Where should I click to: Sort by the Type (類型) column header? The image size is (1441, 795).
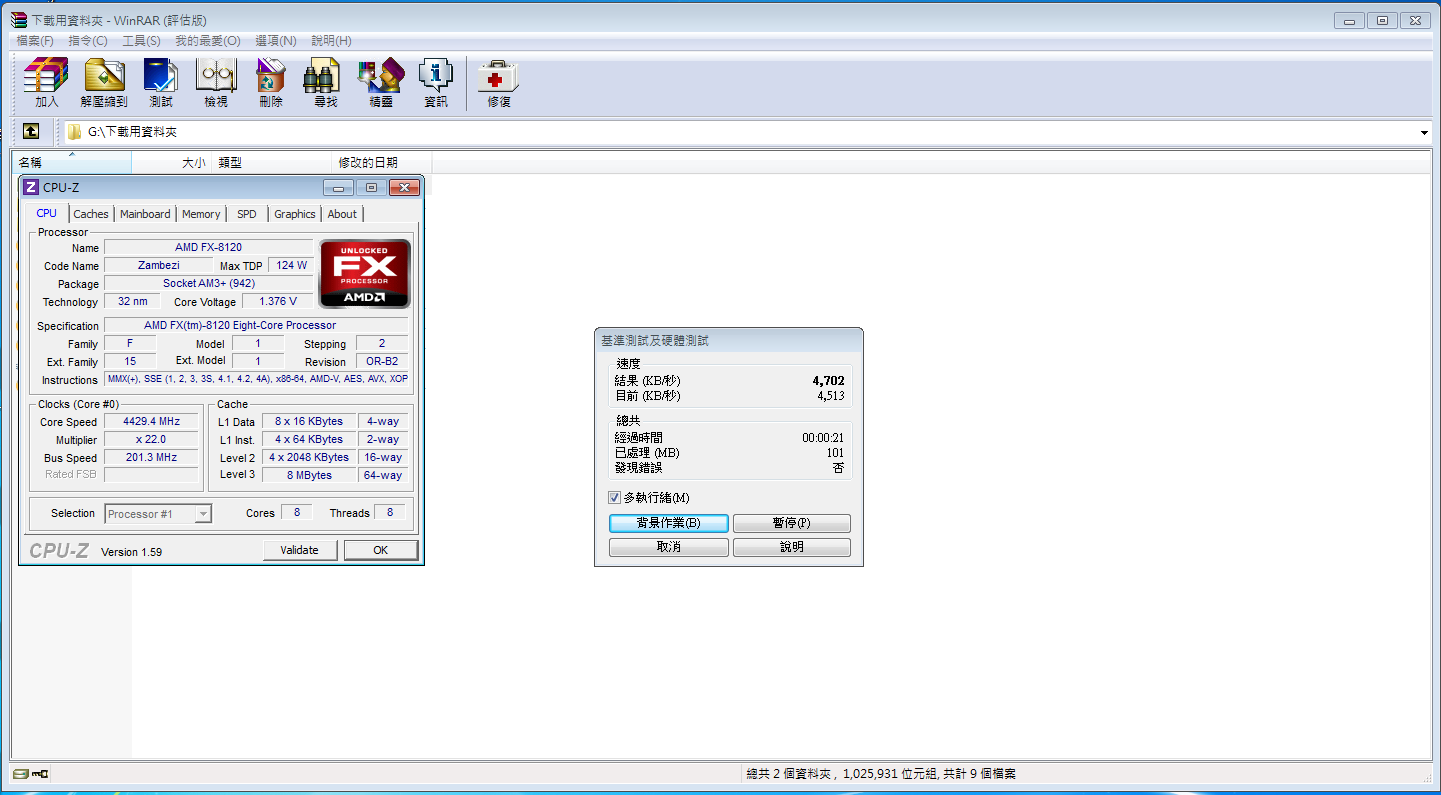[x=271, y=162]
